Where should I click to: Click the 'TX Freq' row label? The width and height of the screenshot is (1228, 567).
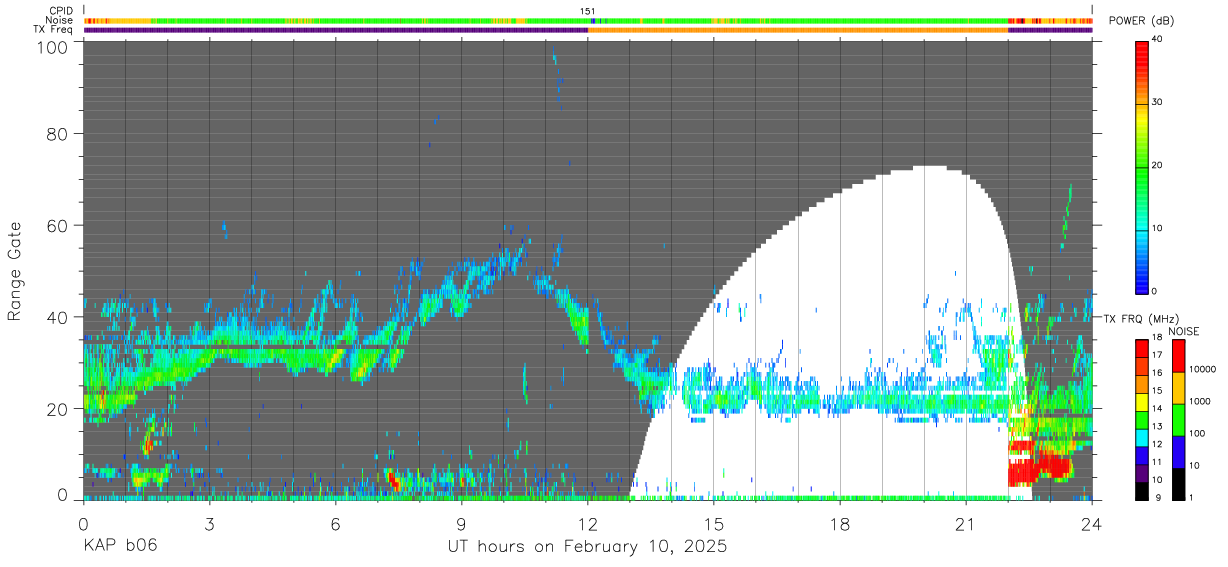click(54, 29)
